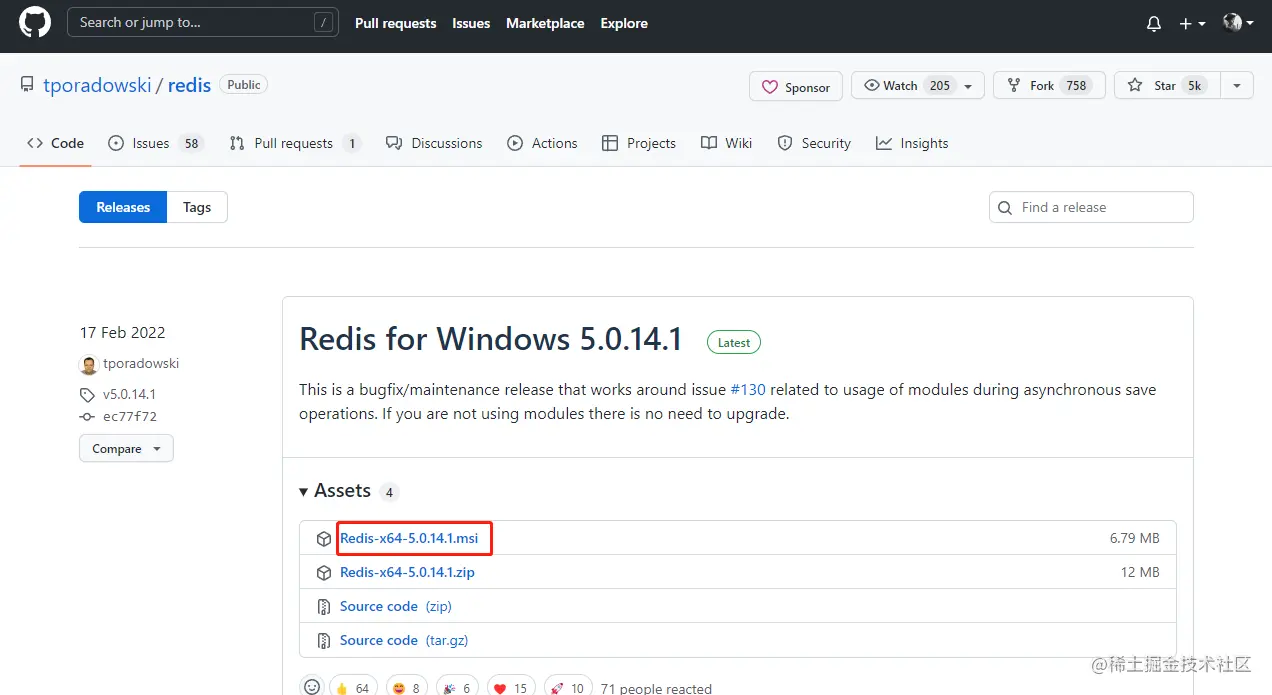The image size is (1272, 695).
Task: Download Source code (tar.gz)
Action: tap(404, 640)
